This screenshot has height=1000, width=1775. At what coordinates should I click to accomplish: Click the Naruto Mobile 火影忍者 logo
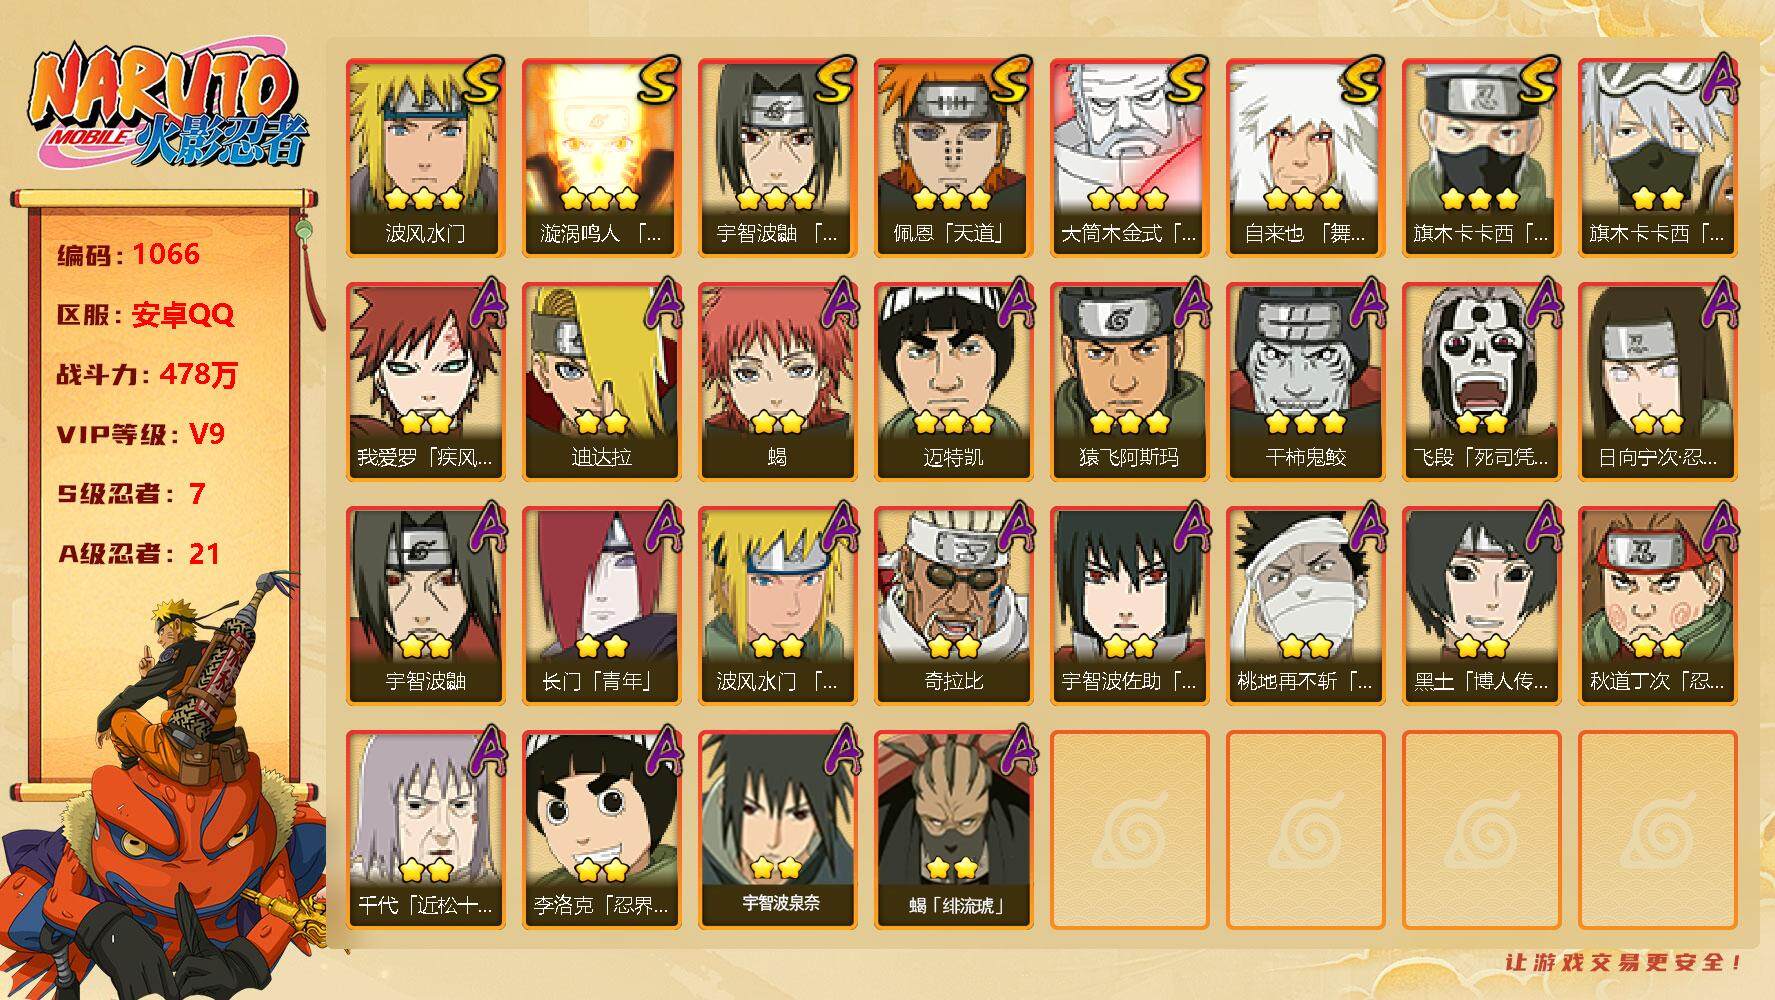(168, 107)
